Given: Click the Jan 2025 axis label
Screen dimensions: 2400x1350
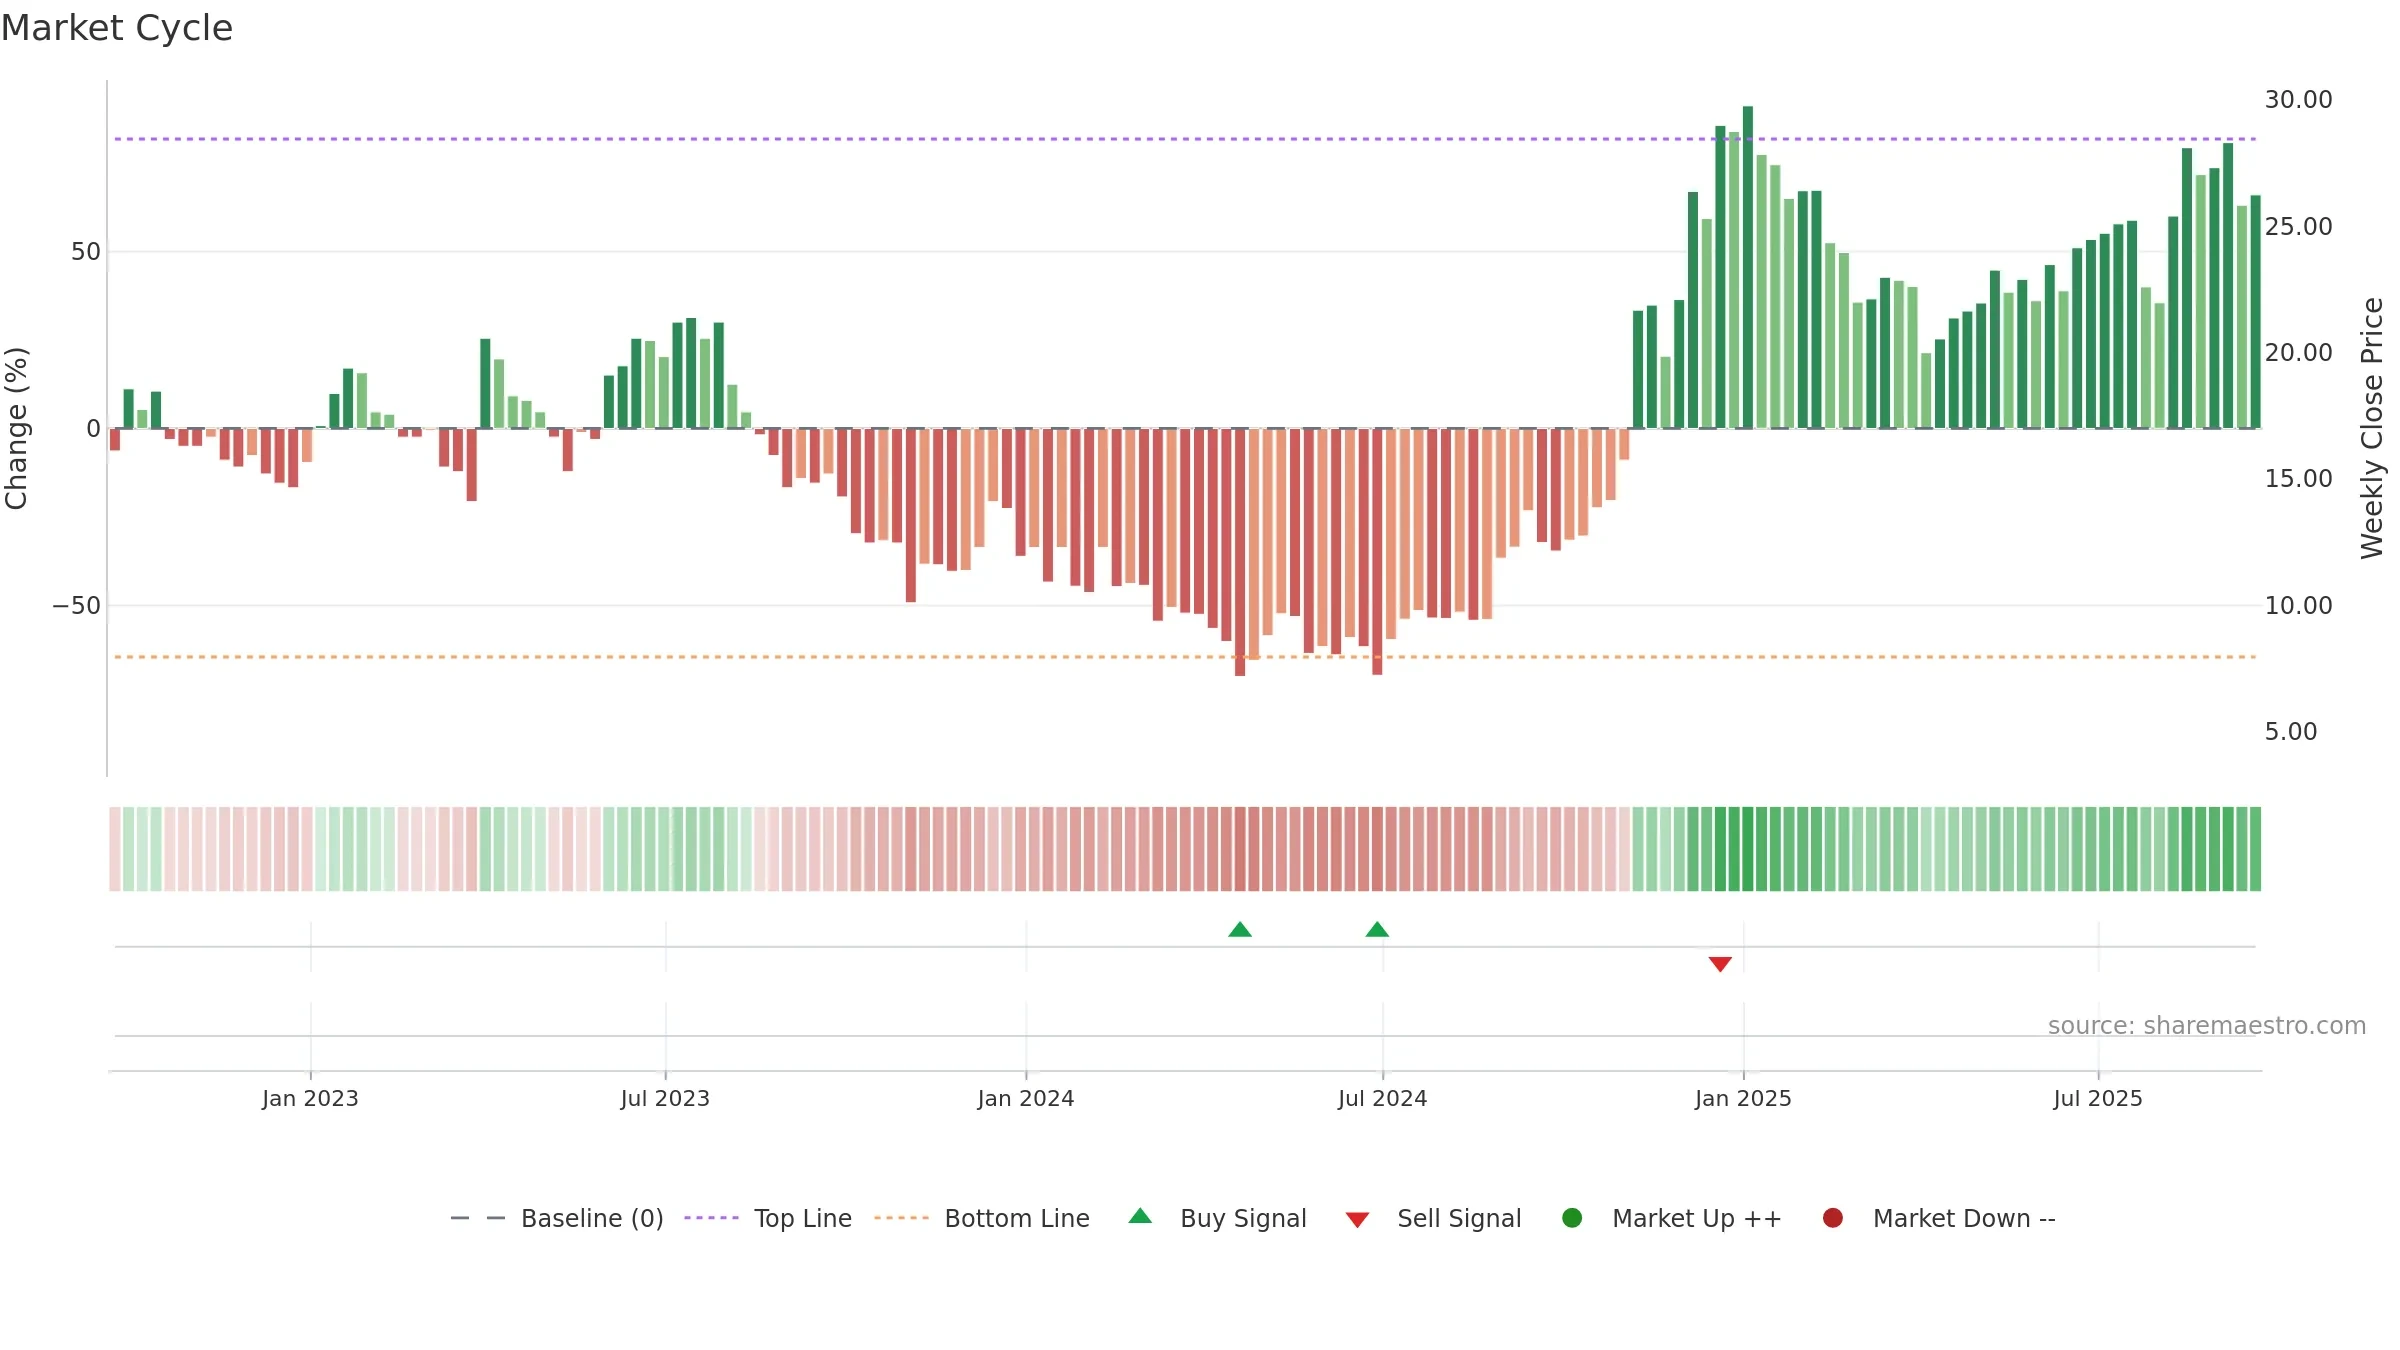Looking at the screenshot, I should click(x=1743, y=1098).
